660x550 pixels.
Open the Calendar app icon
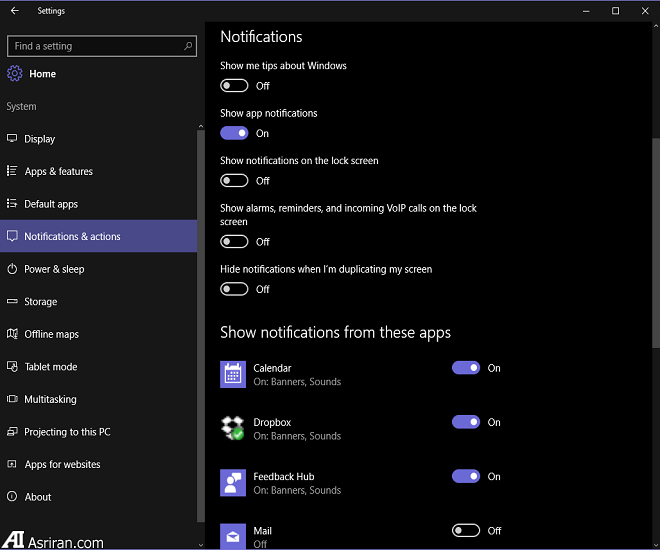233,374
